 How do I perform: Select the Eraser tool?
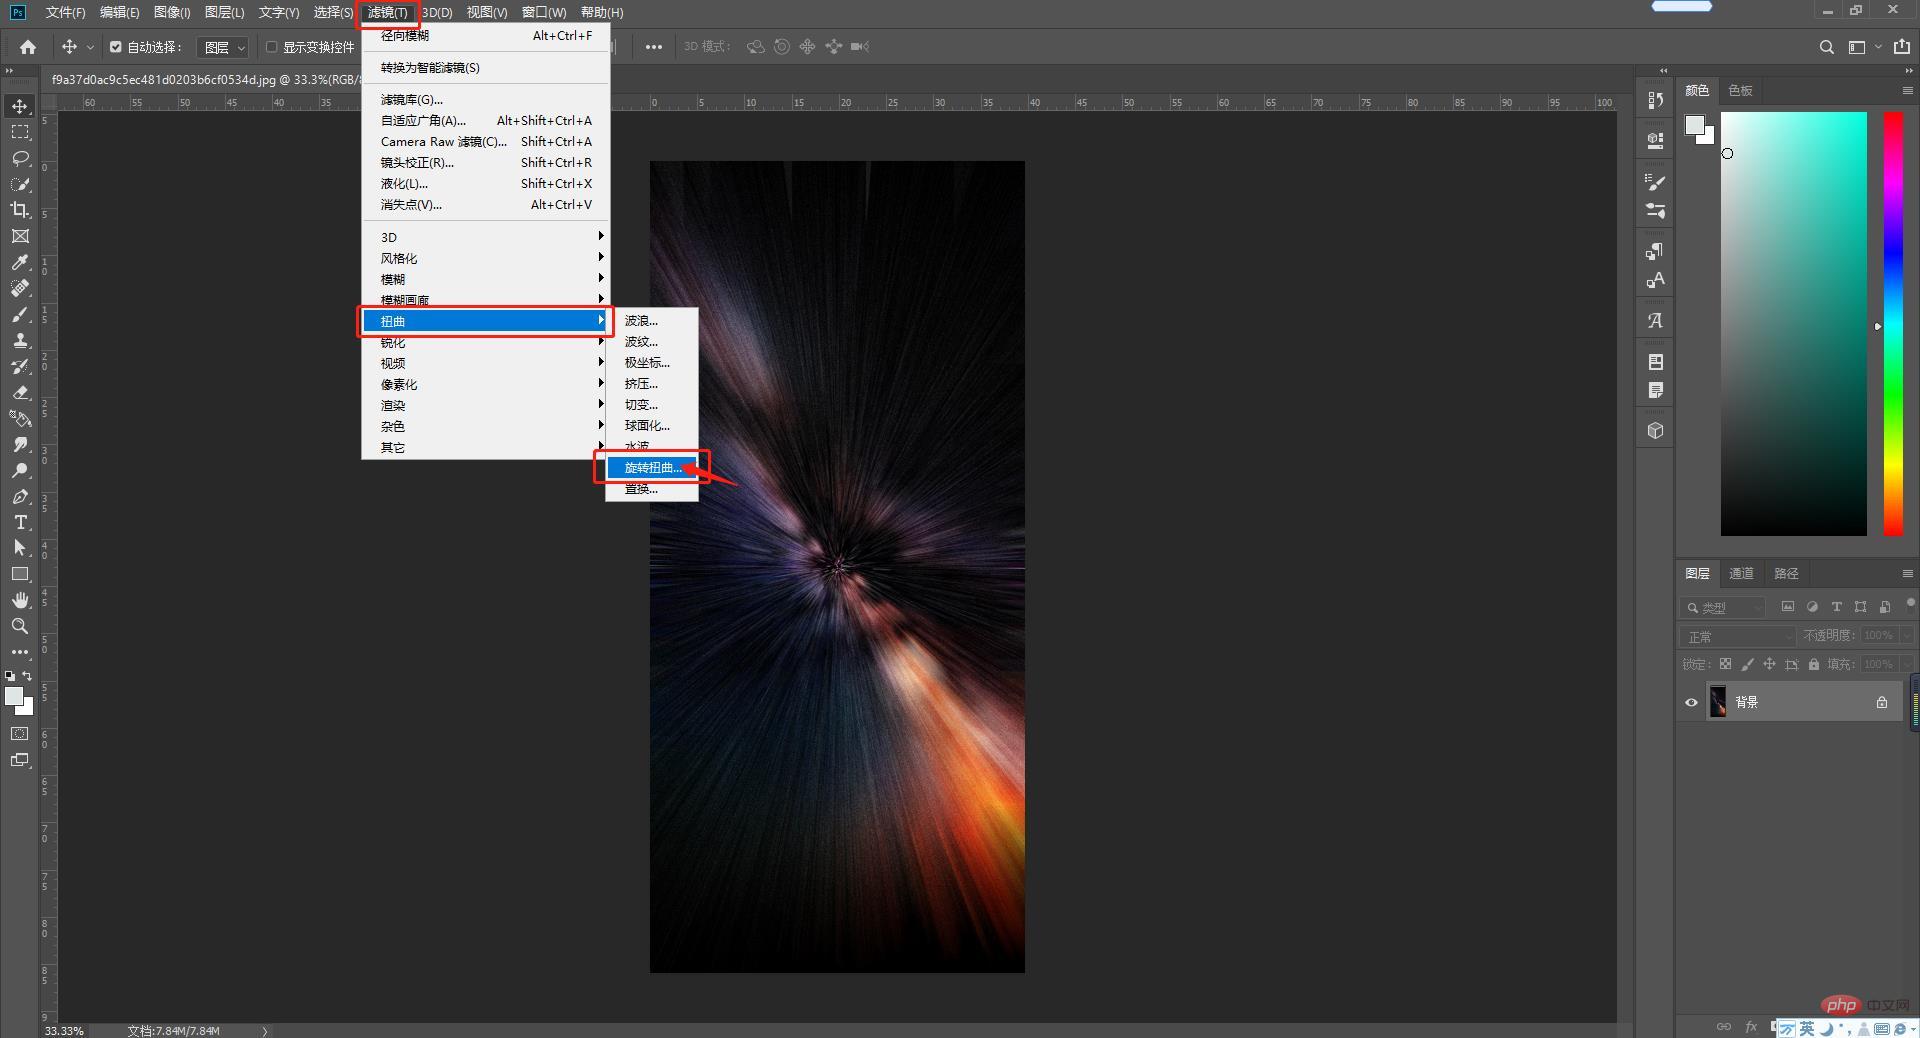(x=20, y=392)
